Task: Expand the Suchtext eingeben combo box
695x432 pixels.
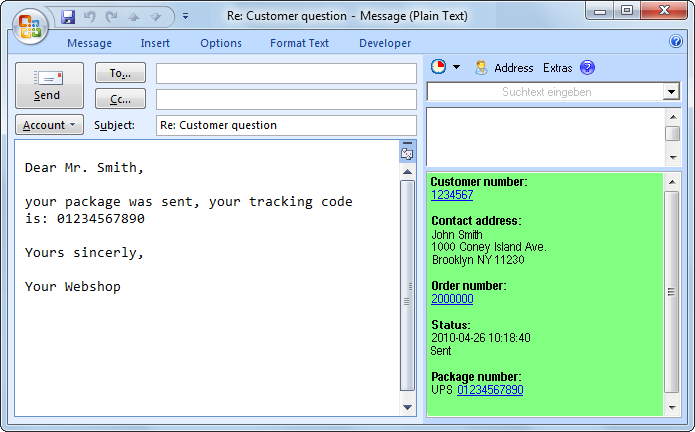Action: [x=671, y=92]
